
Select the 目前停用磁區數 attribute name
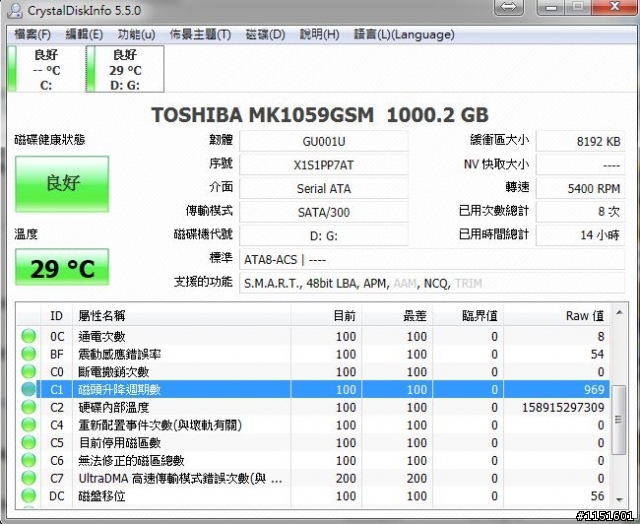(x=120, y=443)
